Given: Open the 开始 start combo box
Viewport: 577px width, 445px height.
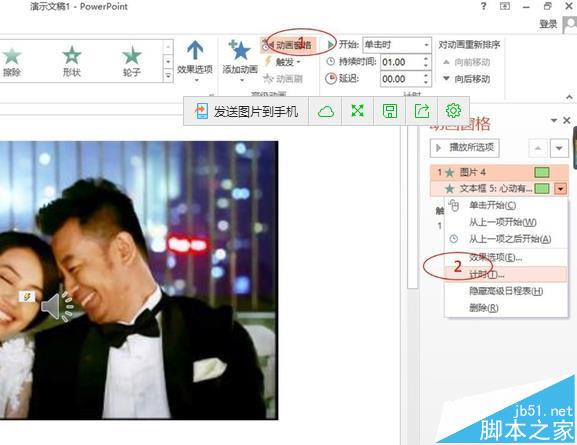Looking at the screenshot, I should [397, 45].
